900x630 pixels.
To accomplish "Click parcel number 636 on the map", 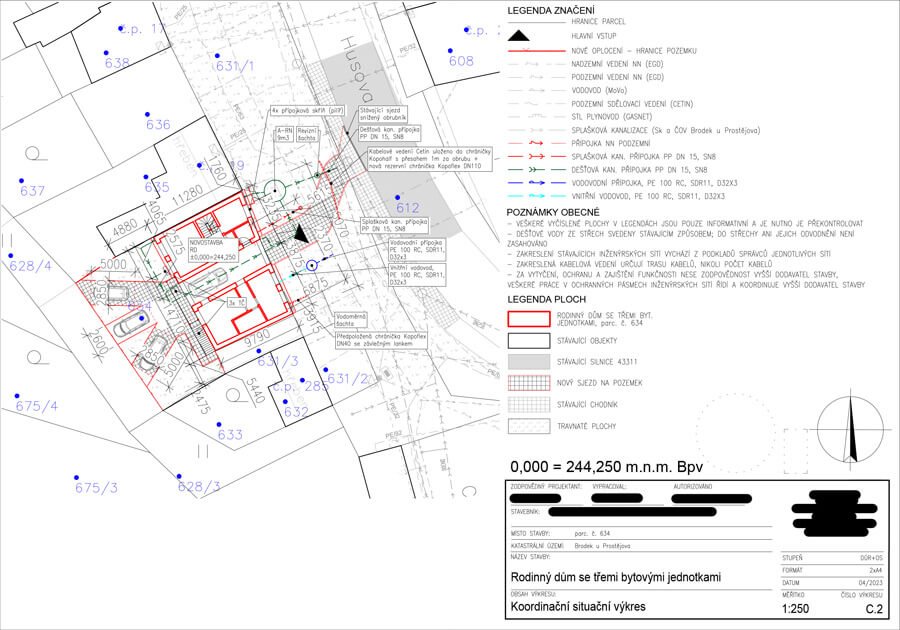I will pos(158,125).
